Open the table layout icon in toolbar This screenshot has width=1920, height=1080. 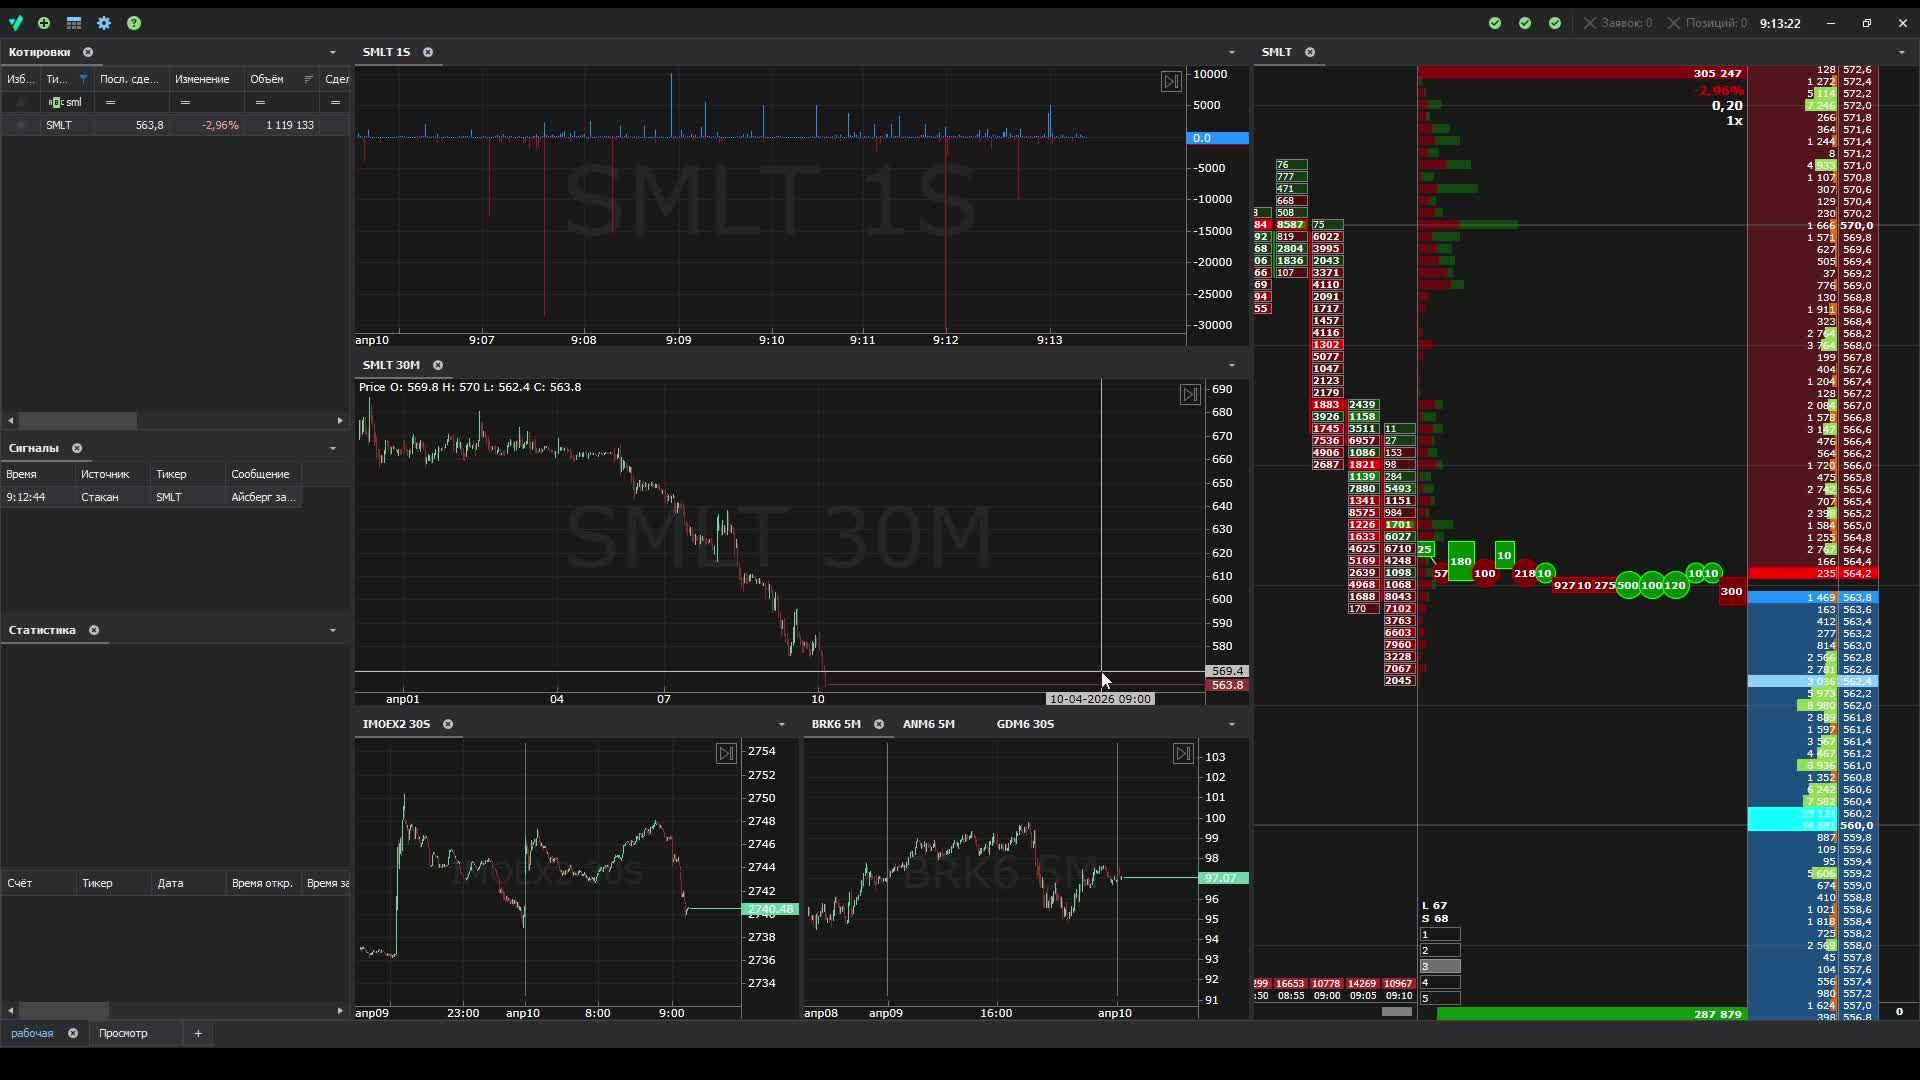74,22
